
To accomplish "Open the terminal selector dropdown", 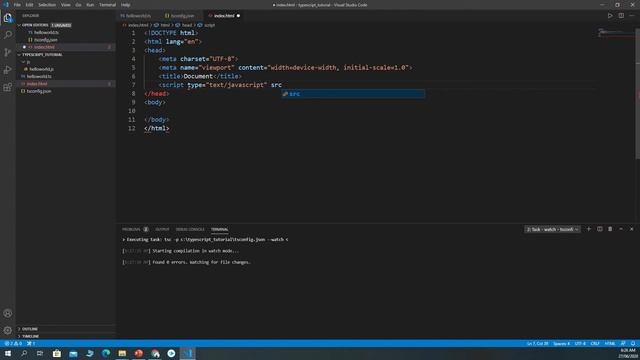I will coord(552,229).
